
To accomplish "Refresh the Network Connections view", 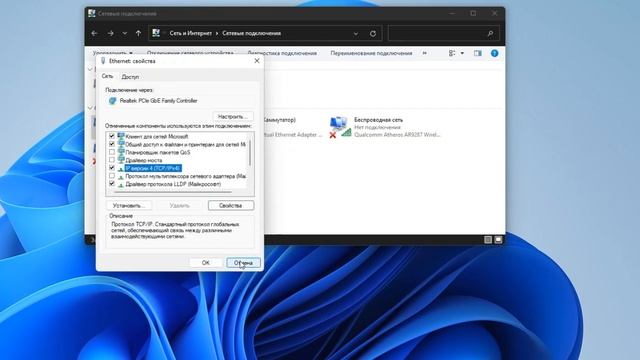I will pos(373,33).
